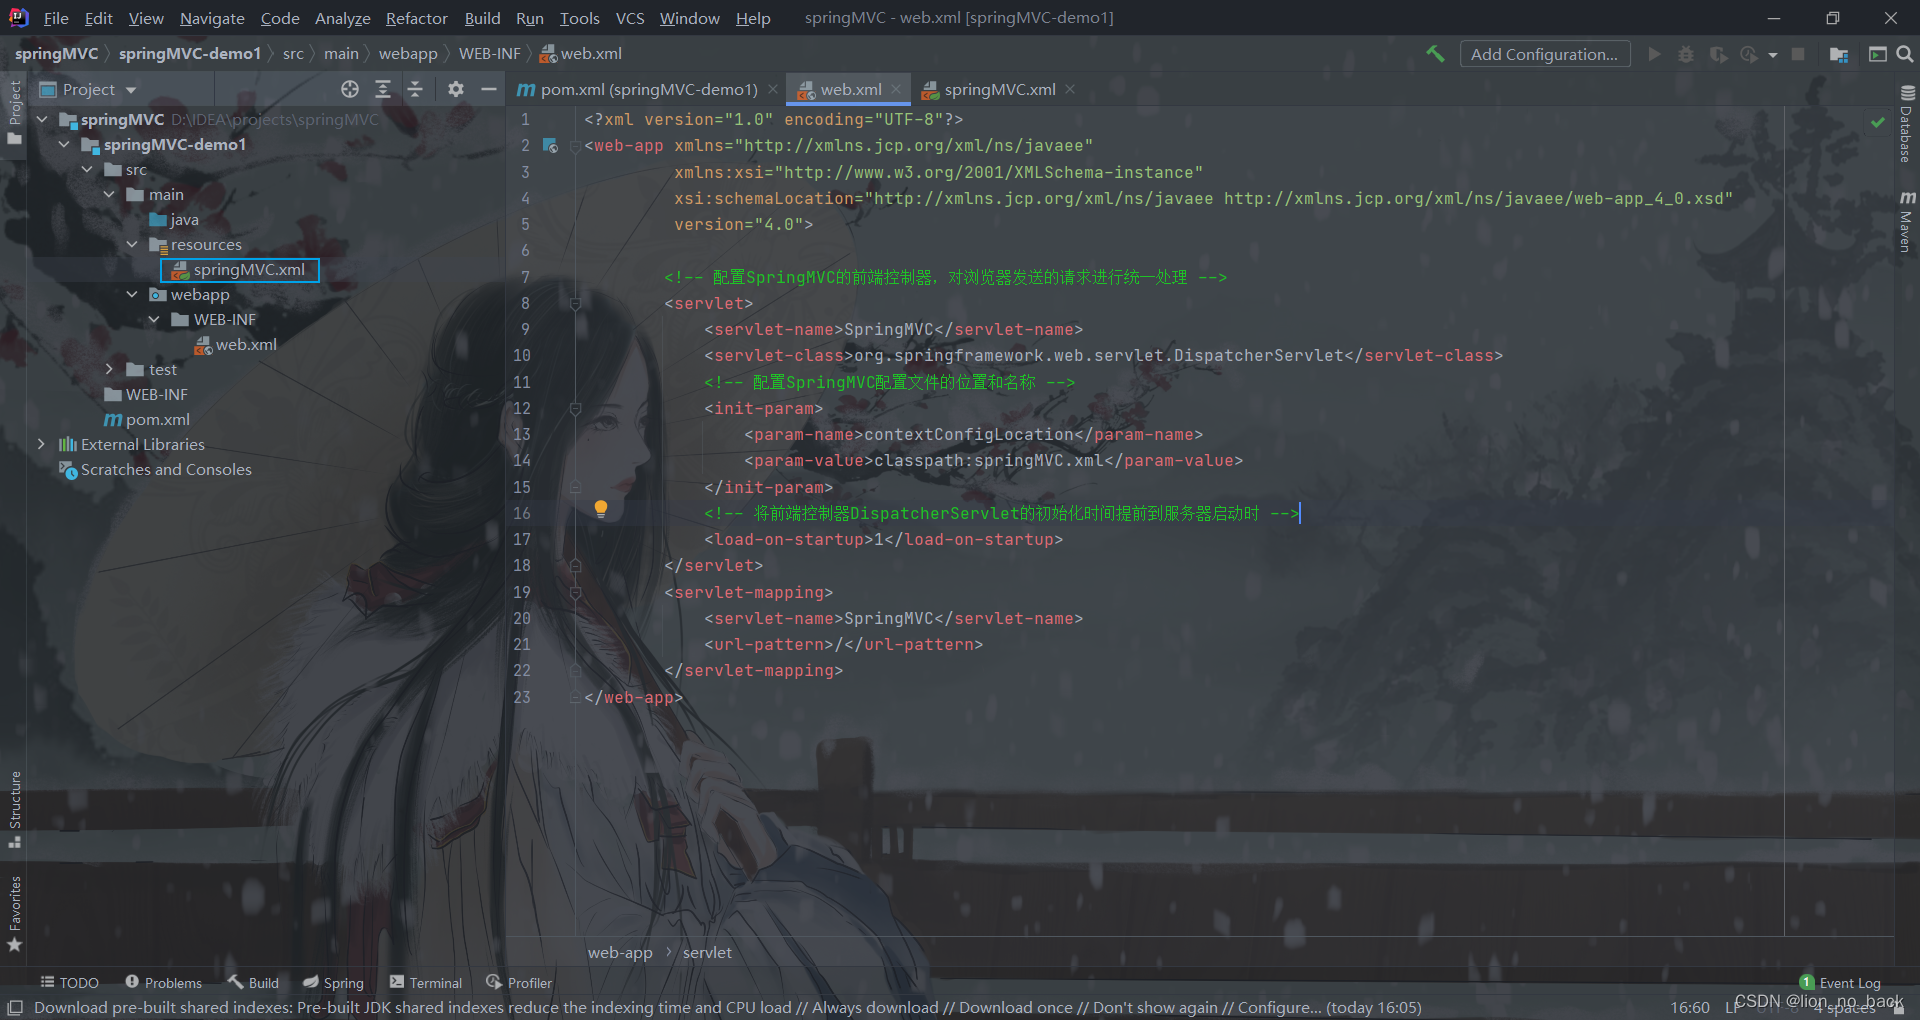Screen dimensions: 1920x1020
Task: Open Database tool window sidebar
Action: tap(1907, 123)
